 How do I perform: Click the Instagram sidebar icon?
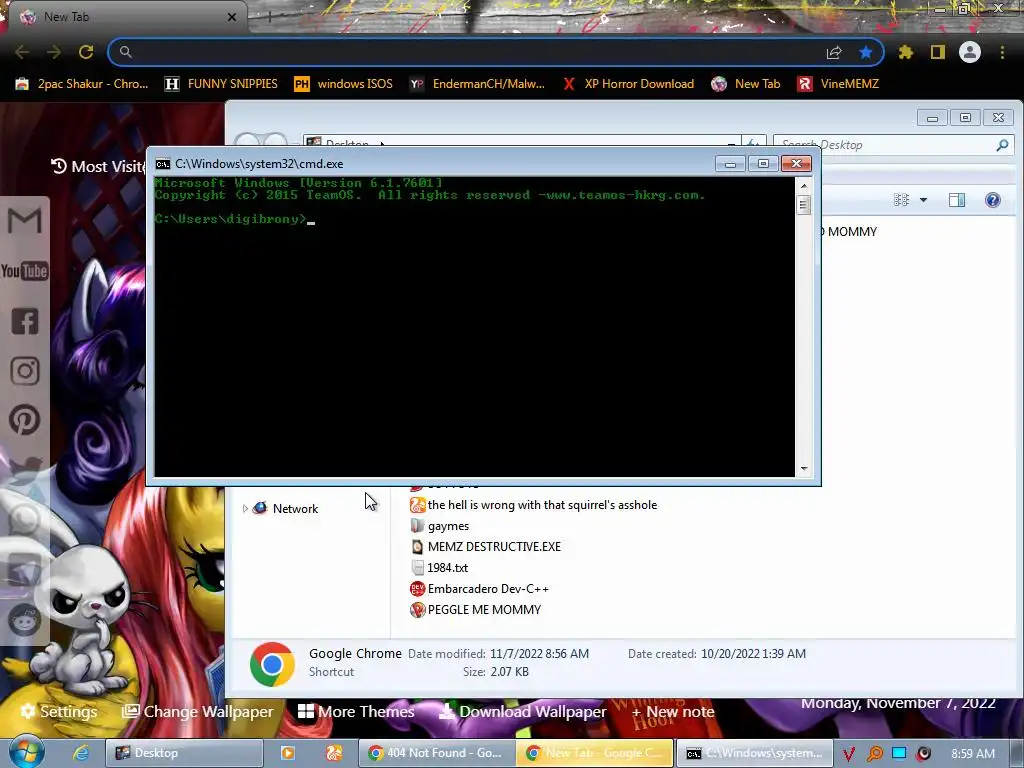click(x=25, y=371)
